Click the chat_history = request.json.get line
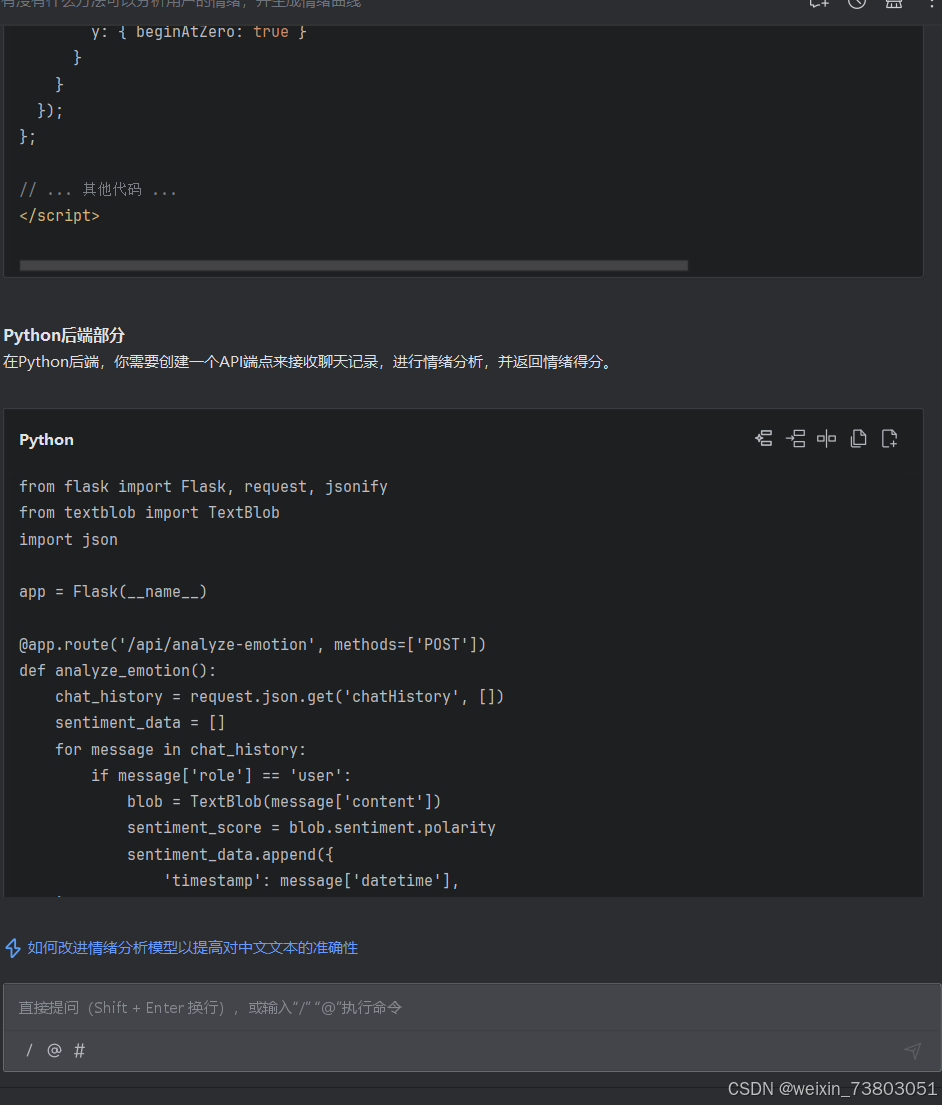 (280, 697)
